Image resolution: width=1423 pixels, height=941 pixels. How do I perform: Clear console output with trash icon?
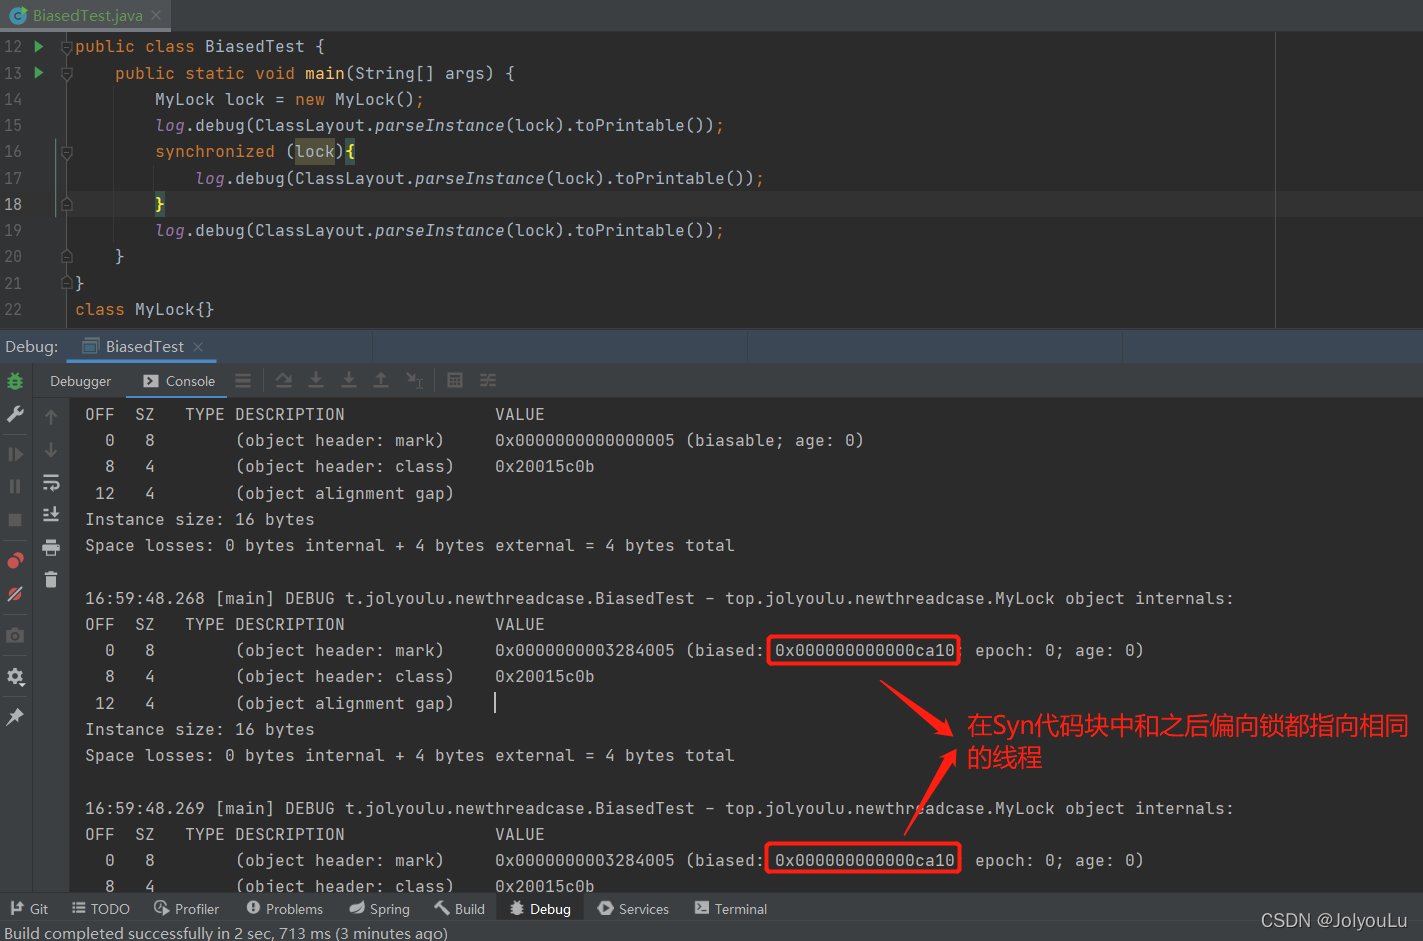coord(51,579)
